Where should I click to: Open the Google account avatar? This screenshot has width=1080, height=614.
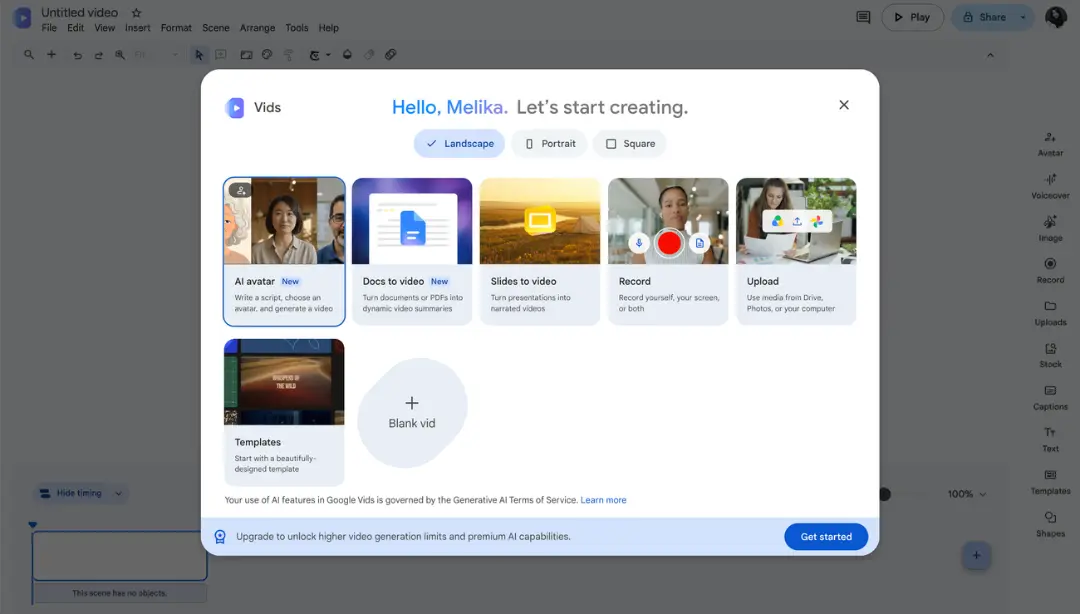[1055, 17]
